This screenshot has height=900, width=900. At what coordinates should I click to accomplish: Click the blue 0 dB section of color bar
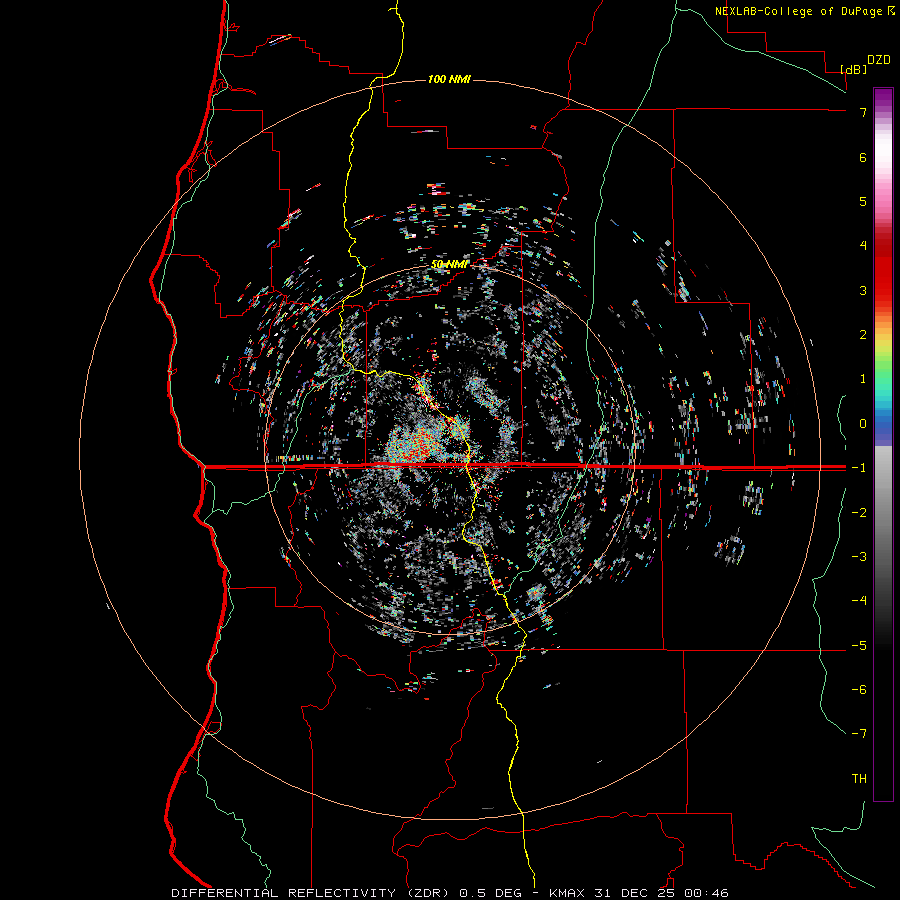click(883, 425)
